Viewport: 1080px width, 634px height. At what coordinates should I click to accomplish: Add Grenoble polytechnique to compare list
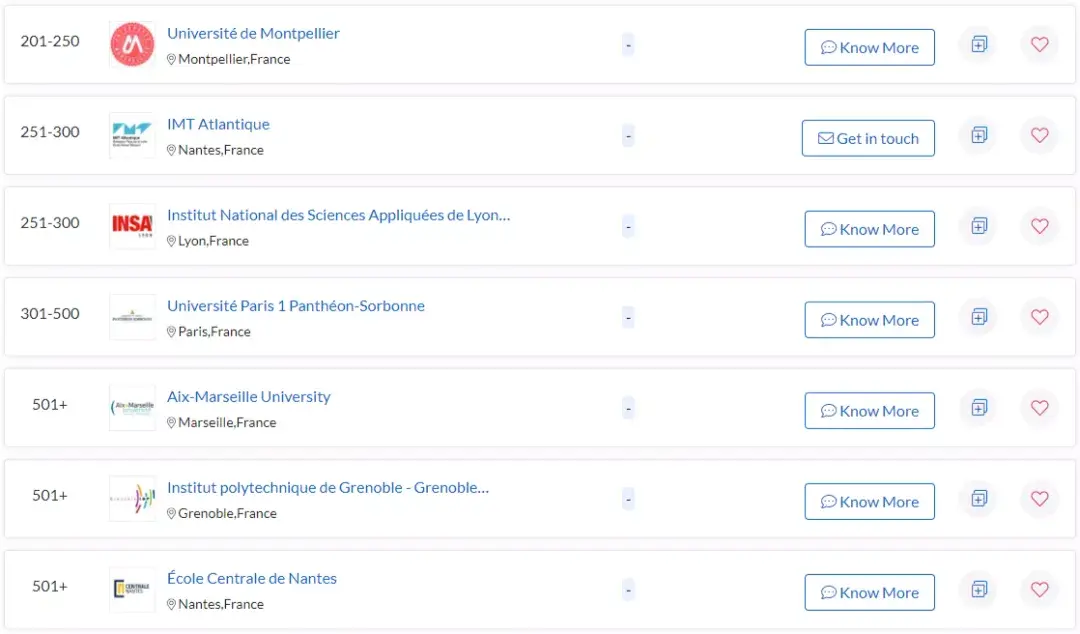click(x=979, y=499)
